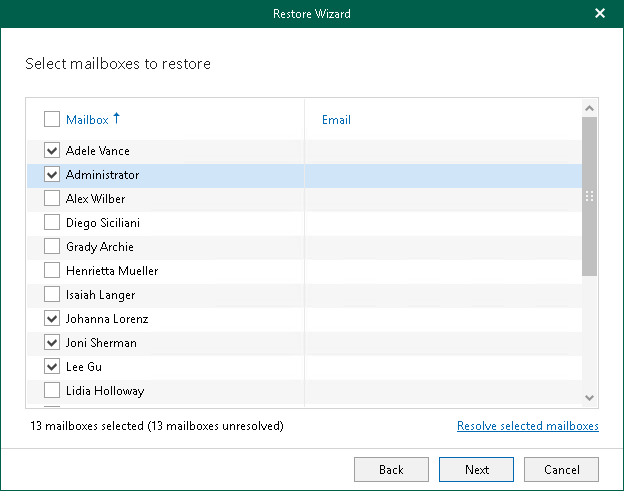Click the scroll up arrow

(589, 108)
